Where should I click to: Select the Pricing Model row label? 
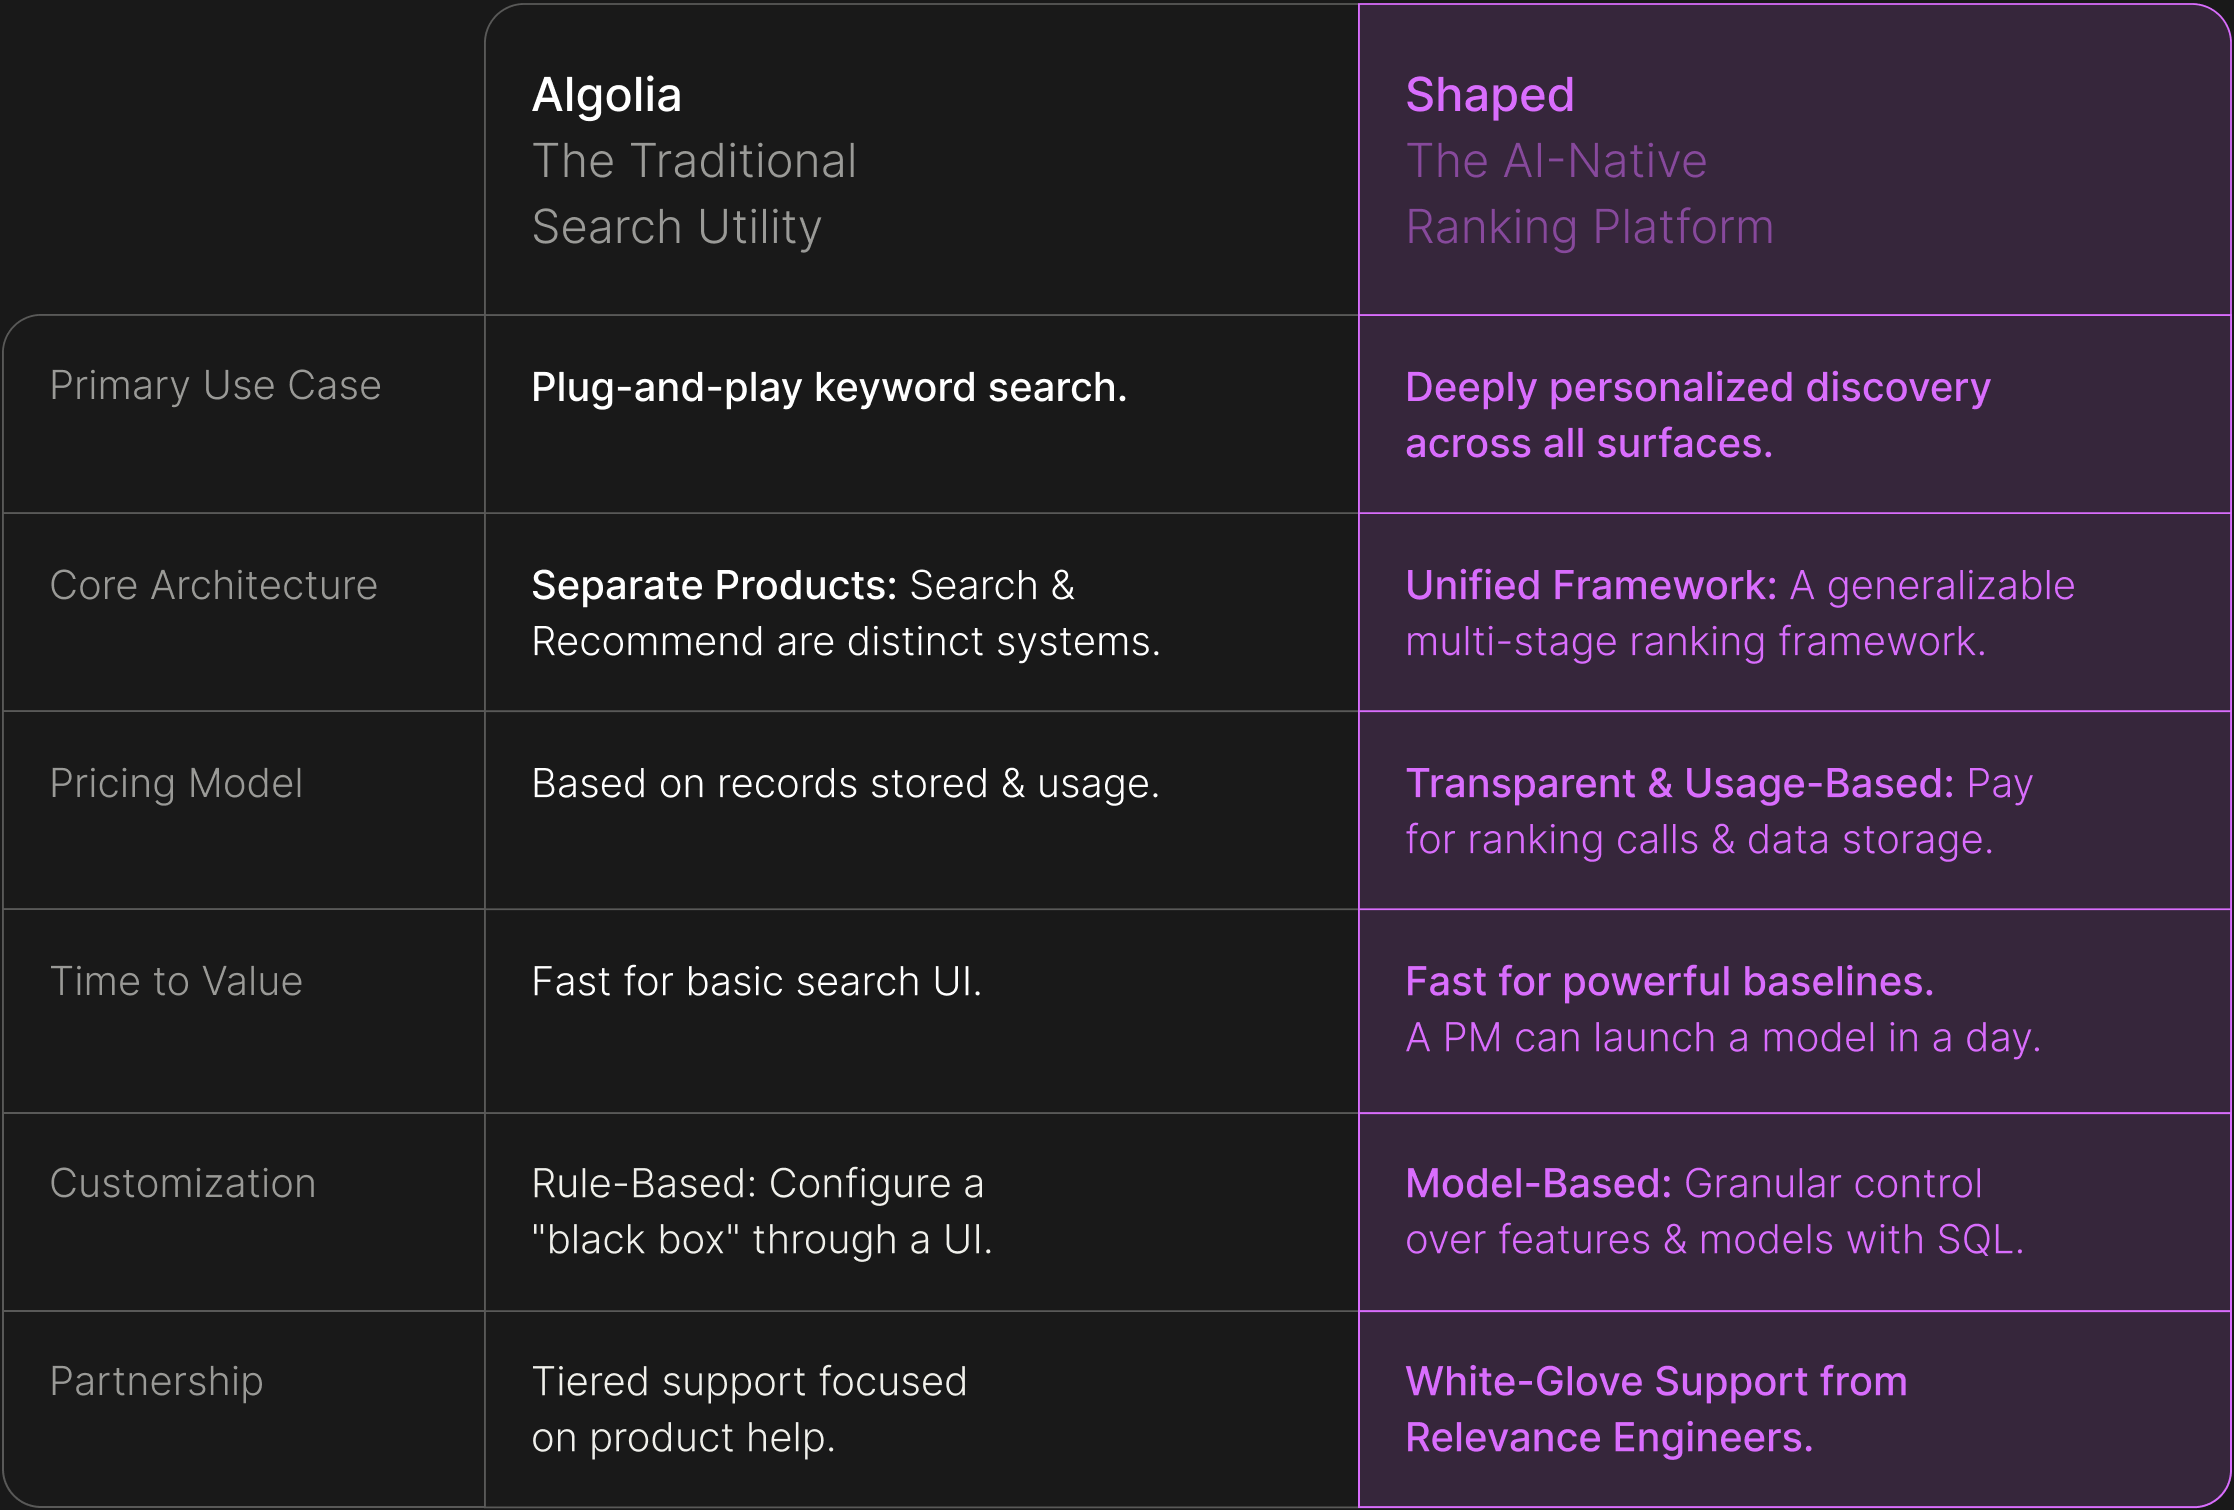(x=176, y=783)
